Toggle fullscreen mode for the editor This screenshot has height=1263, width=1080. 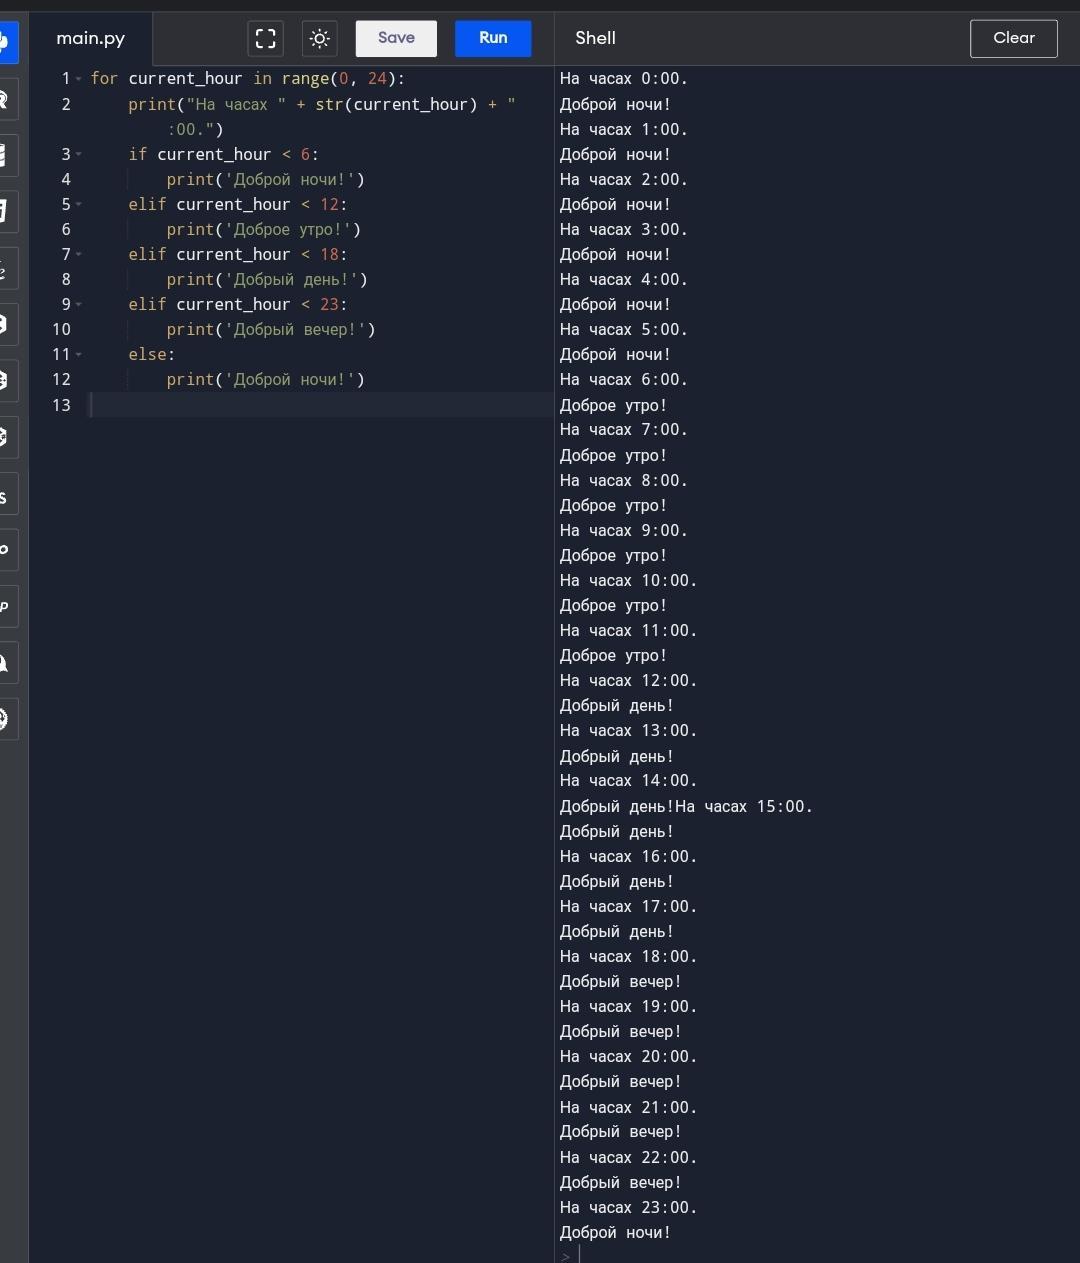(265, 38)
